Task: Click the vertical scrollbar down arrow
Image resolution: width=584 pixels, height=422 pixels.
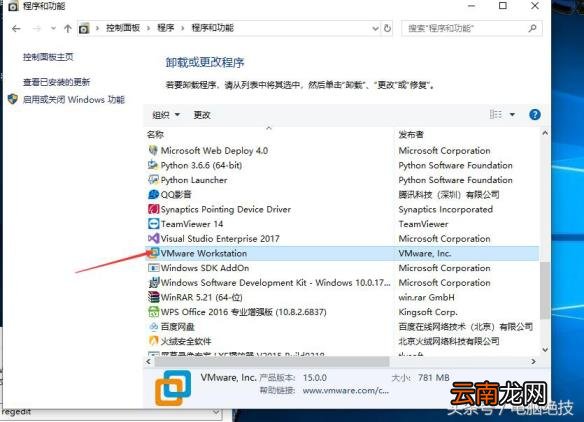Action: [545, 349]
